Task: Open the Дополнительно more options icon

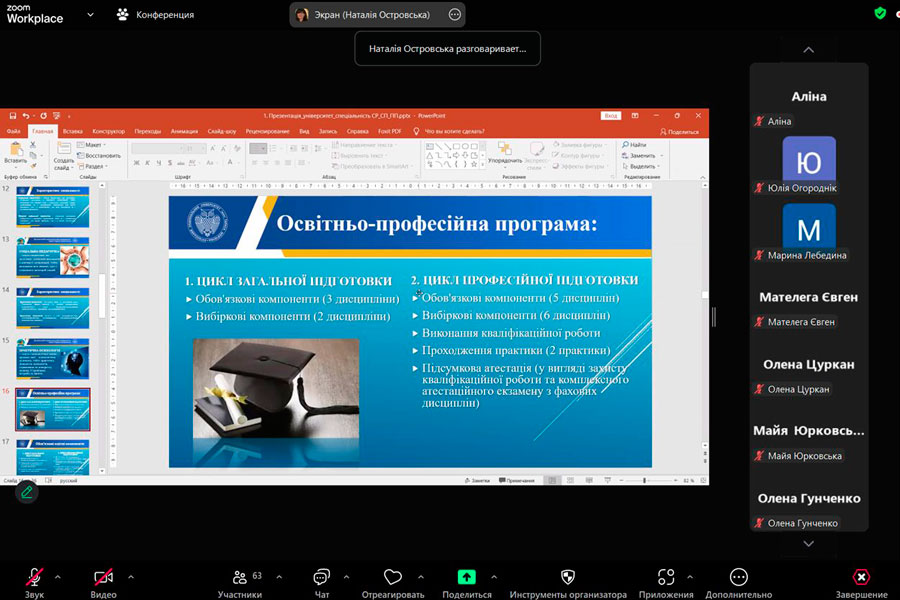Action: tap(738, 577)
